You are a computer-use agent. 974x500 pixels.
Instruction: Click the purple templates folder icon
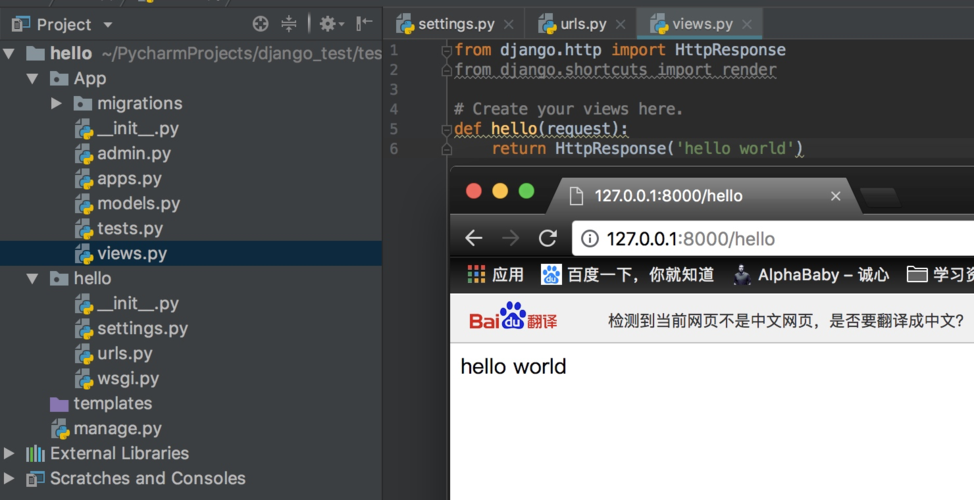pos(59,404)
